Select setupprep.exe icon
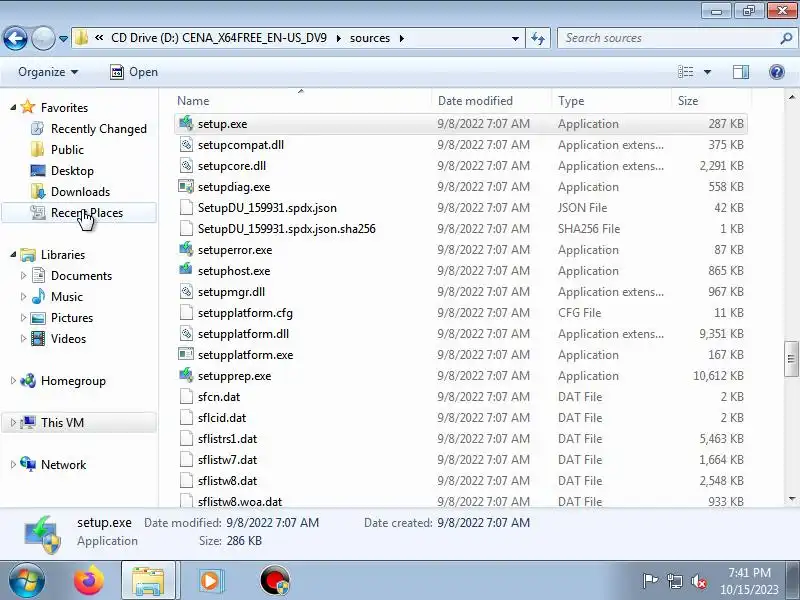800x600 pixels. tap(186, 375)
